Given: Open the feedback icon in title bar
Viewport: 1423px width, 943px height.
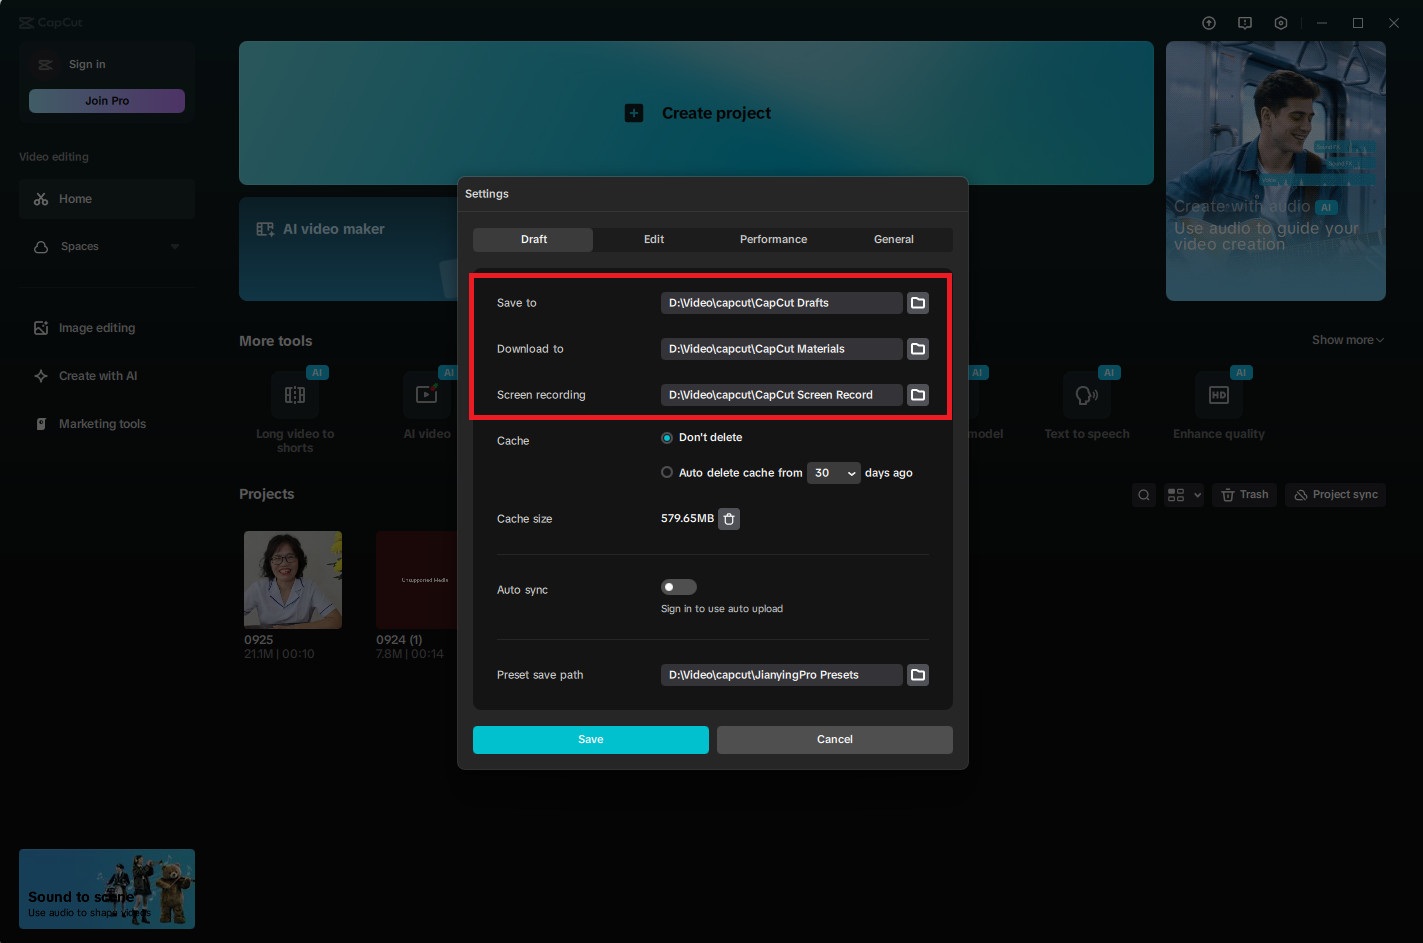Looking at the screenshot, I should pos(1244,23).
